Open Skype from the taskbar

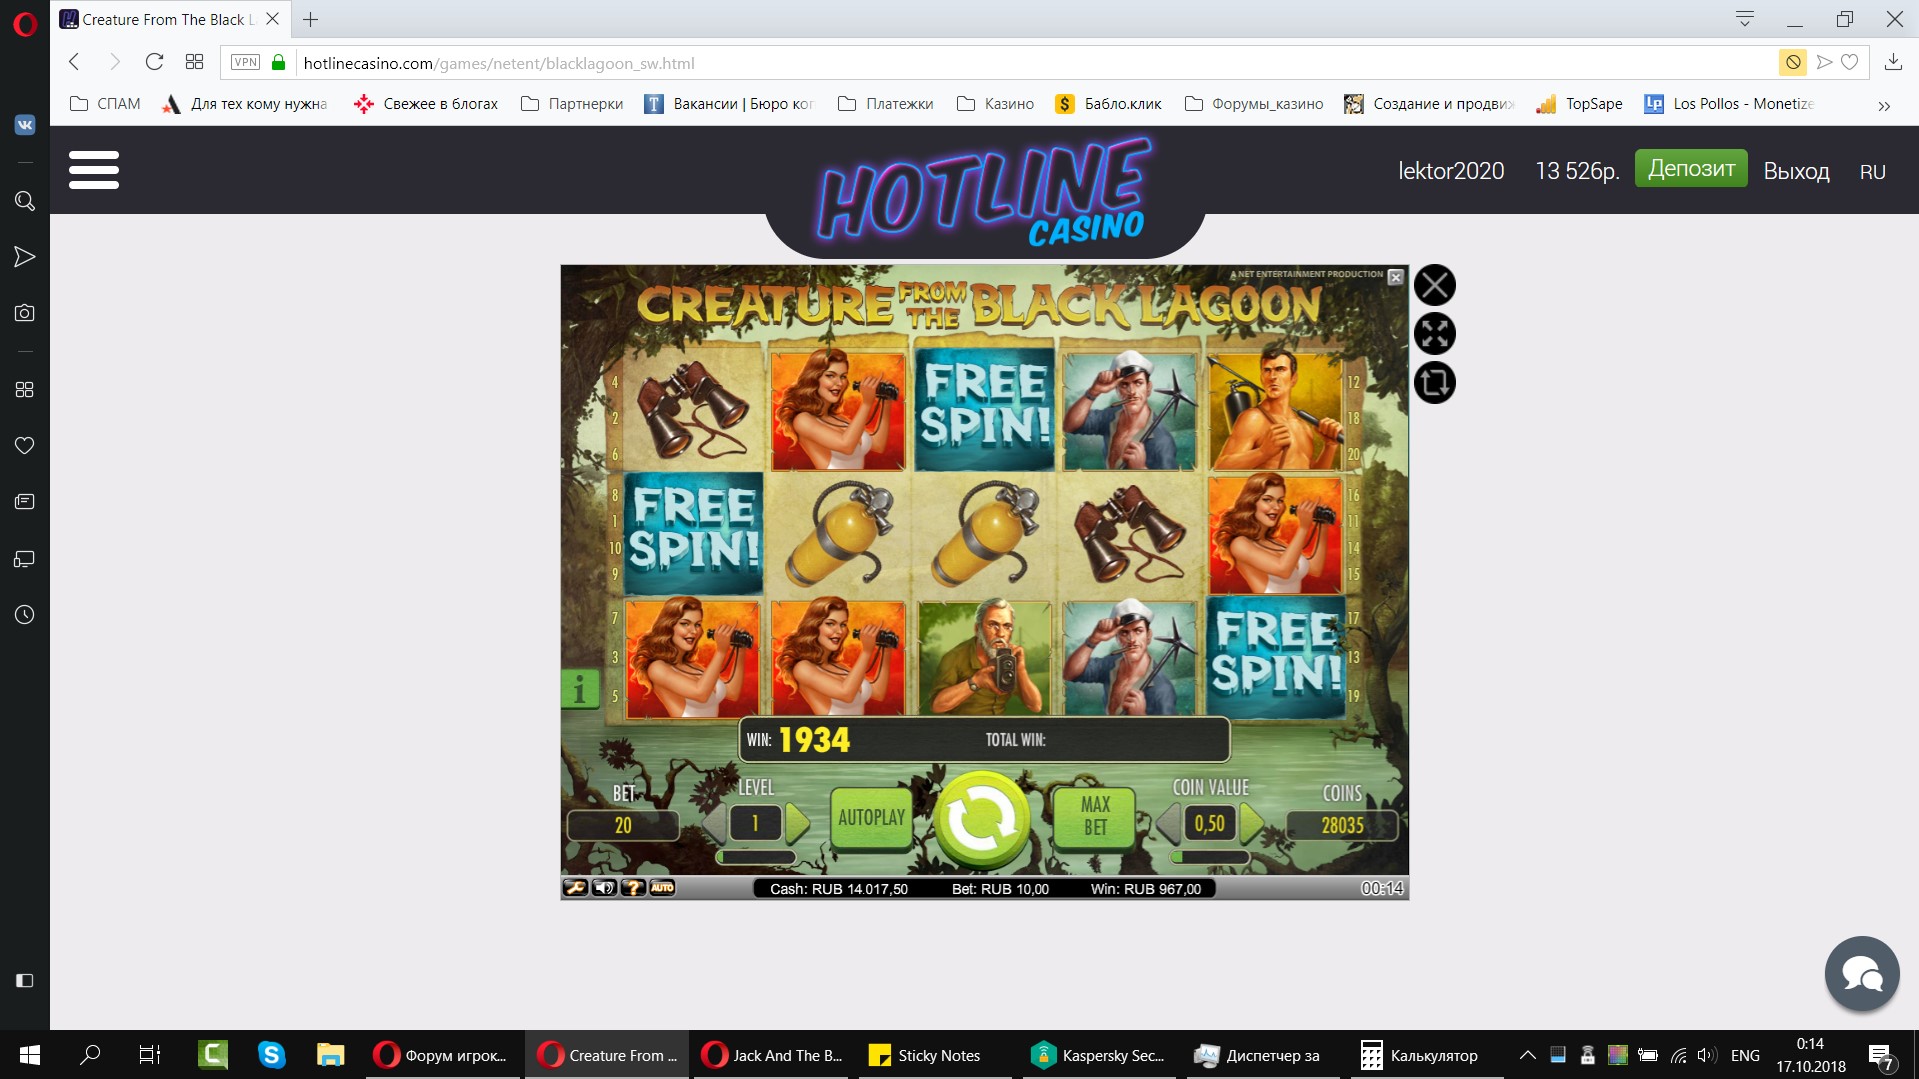click(271, 1055)
